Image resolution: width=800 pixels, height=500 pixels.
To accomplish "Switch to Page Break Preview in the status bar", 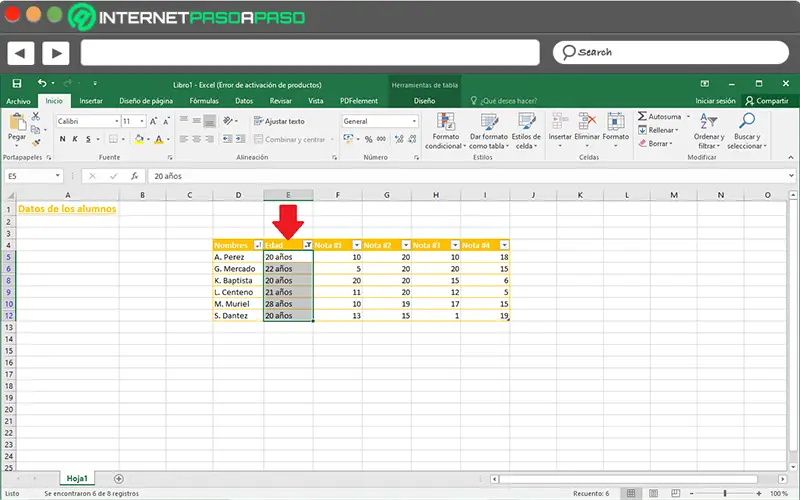I will coord(676,493).
